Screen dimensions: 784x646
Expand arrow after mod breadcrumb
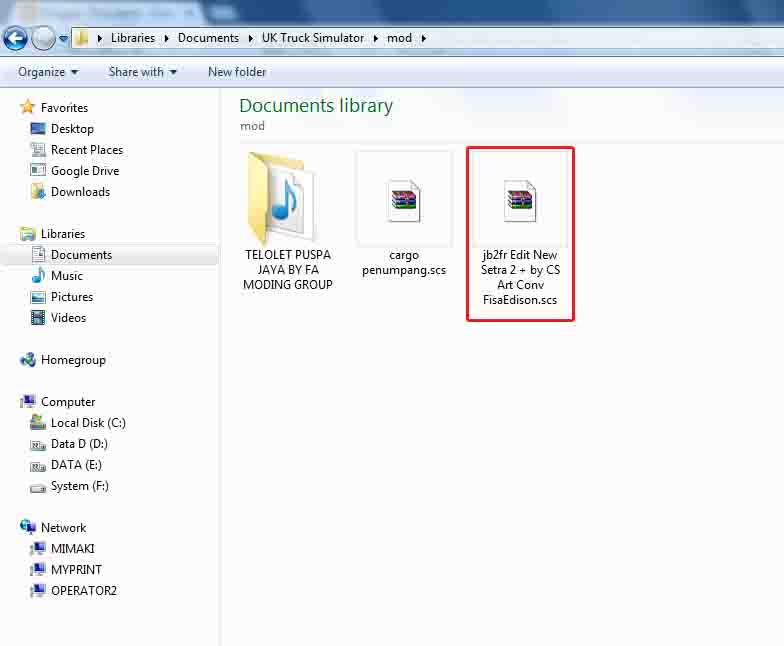pos(424,38)
